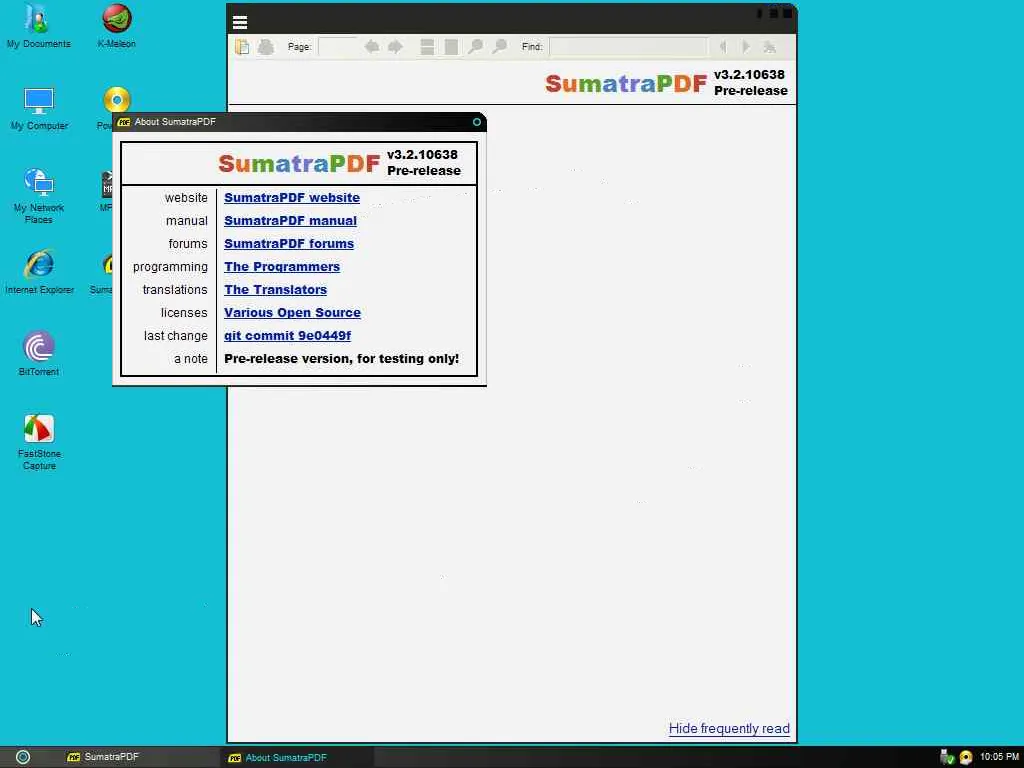Image resolution: width=1024 pixels, height=768 pixels.
Task: Go to next page arrow in toolbar
Action: tap(395, 47)
